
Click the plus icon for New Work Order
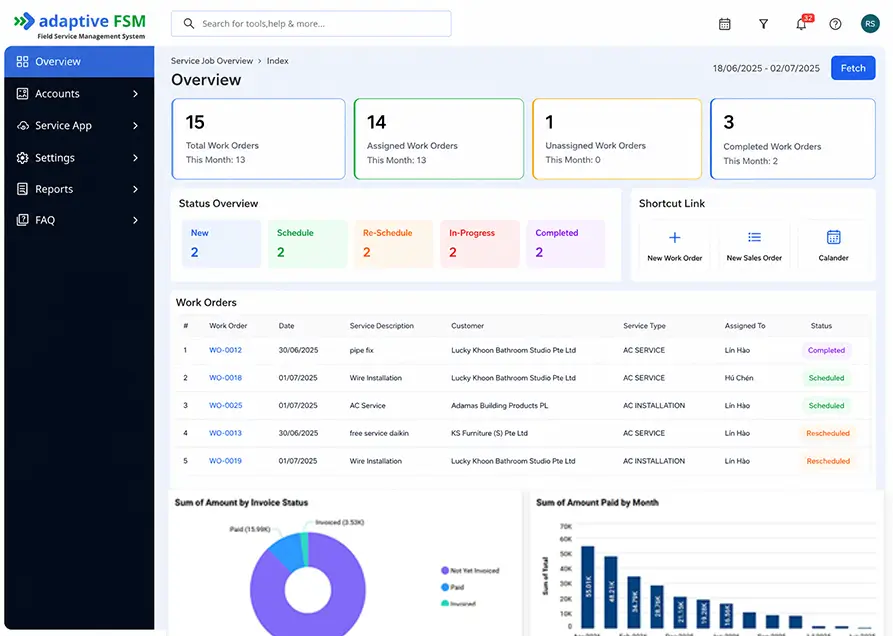click(674, 237)
